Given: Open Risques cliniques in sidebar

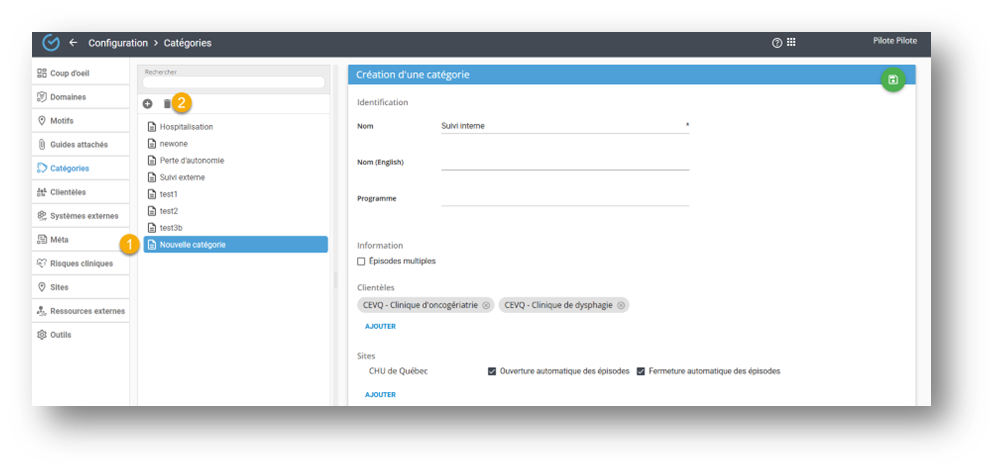Looking at the screenshot, I should [x=81, y=263].
